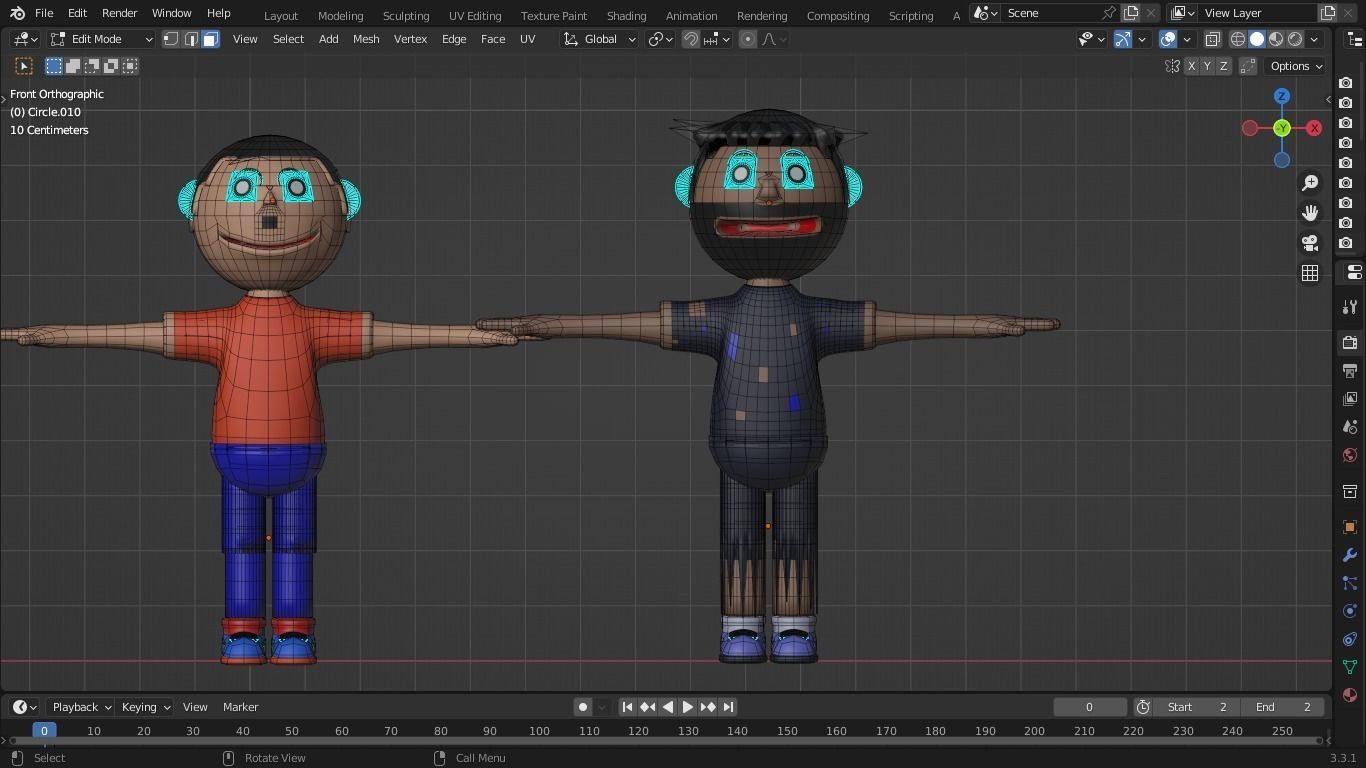Click the red X axis gizmo handle
Viewport: 1366px width, 768px height.
pyautogui.click(x=1314, y=128)
